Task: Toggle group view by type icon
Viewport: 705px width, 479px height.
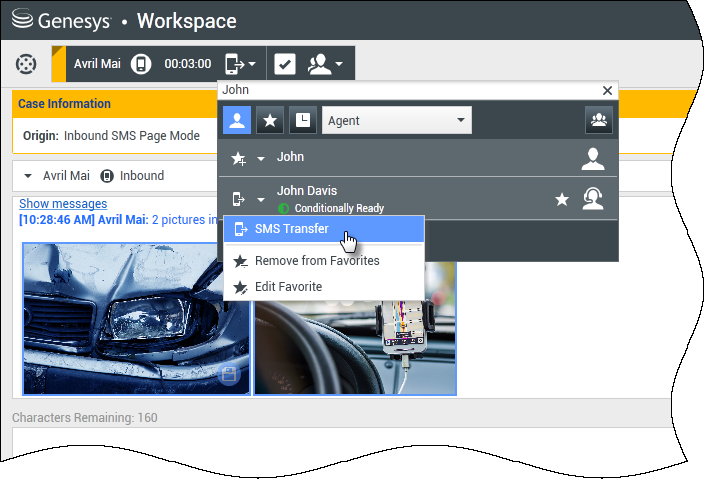Action: click(x=598, y=121)
